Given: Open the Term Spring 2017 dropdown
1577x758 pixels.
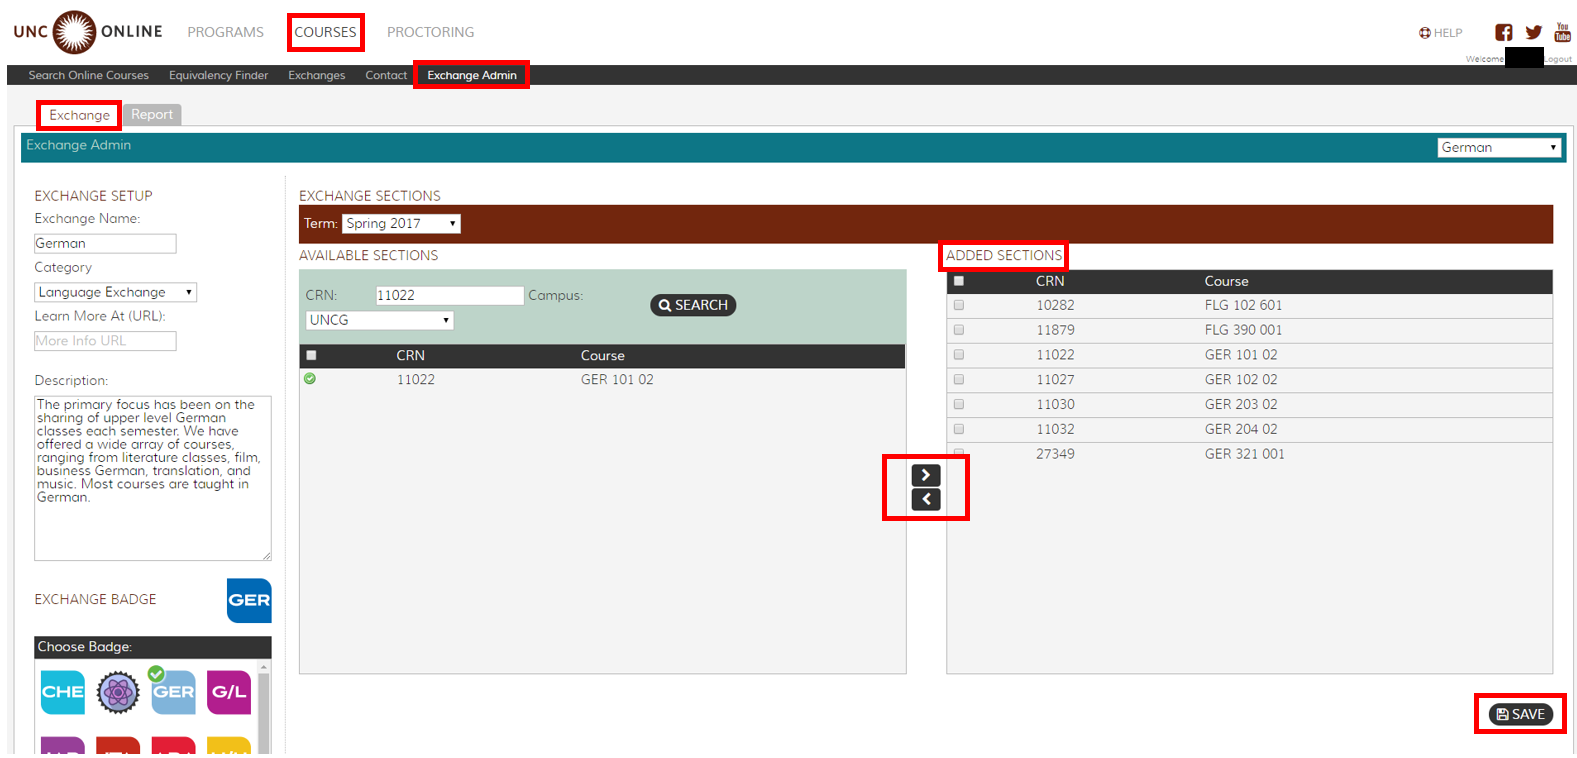Looking at the screenshot, I should coord(401,224).
